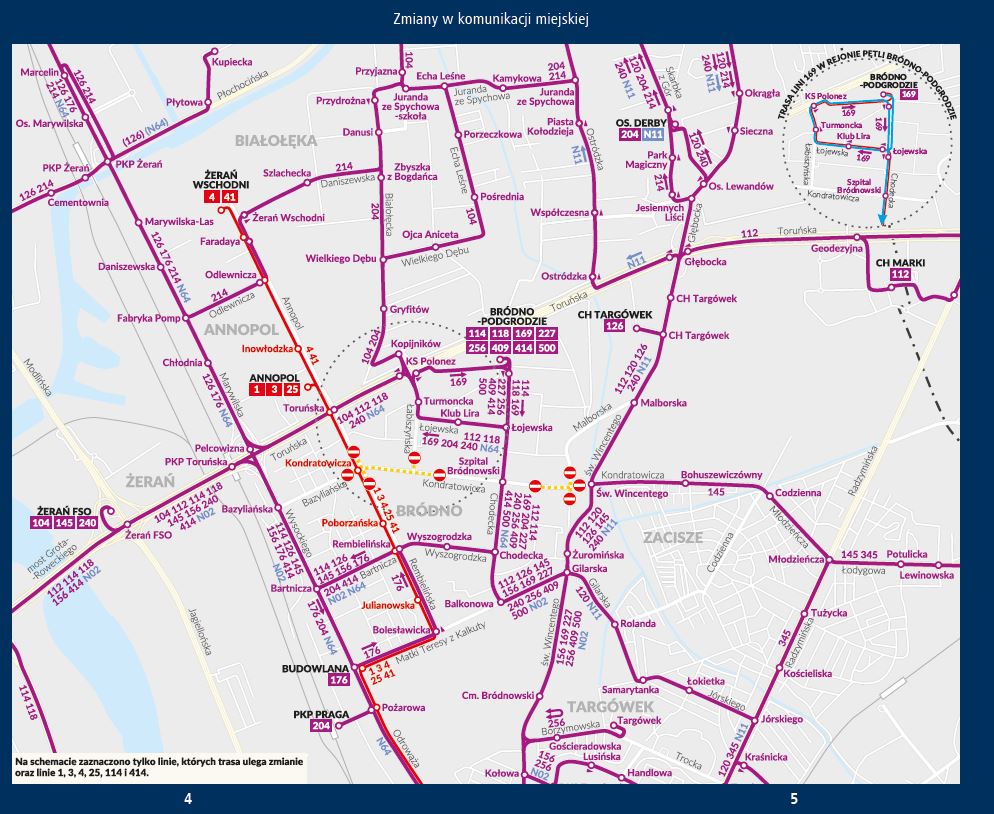Click the 176 badge at Budowlana
This screenshot has height=814, width=994.
pyautogui.click(x=338, y=681)
